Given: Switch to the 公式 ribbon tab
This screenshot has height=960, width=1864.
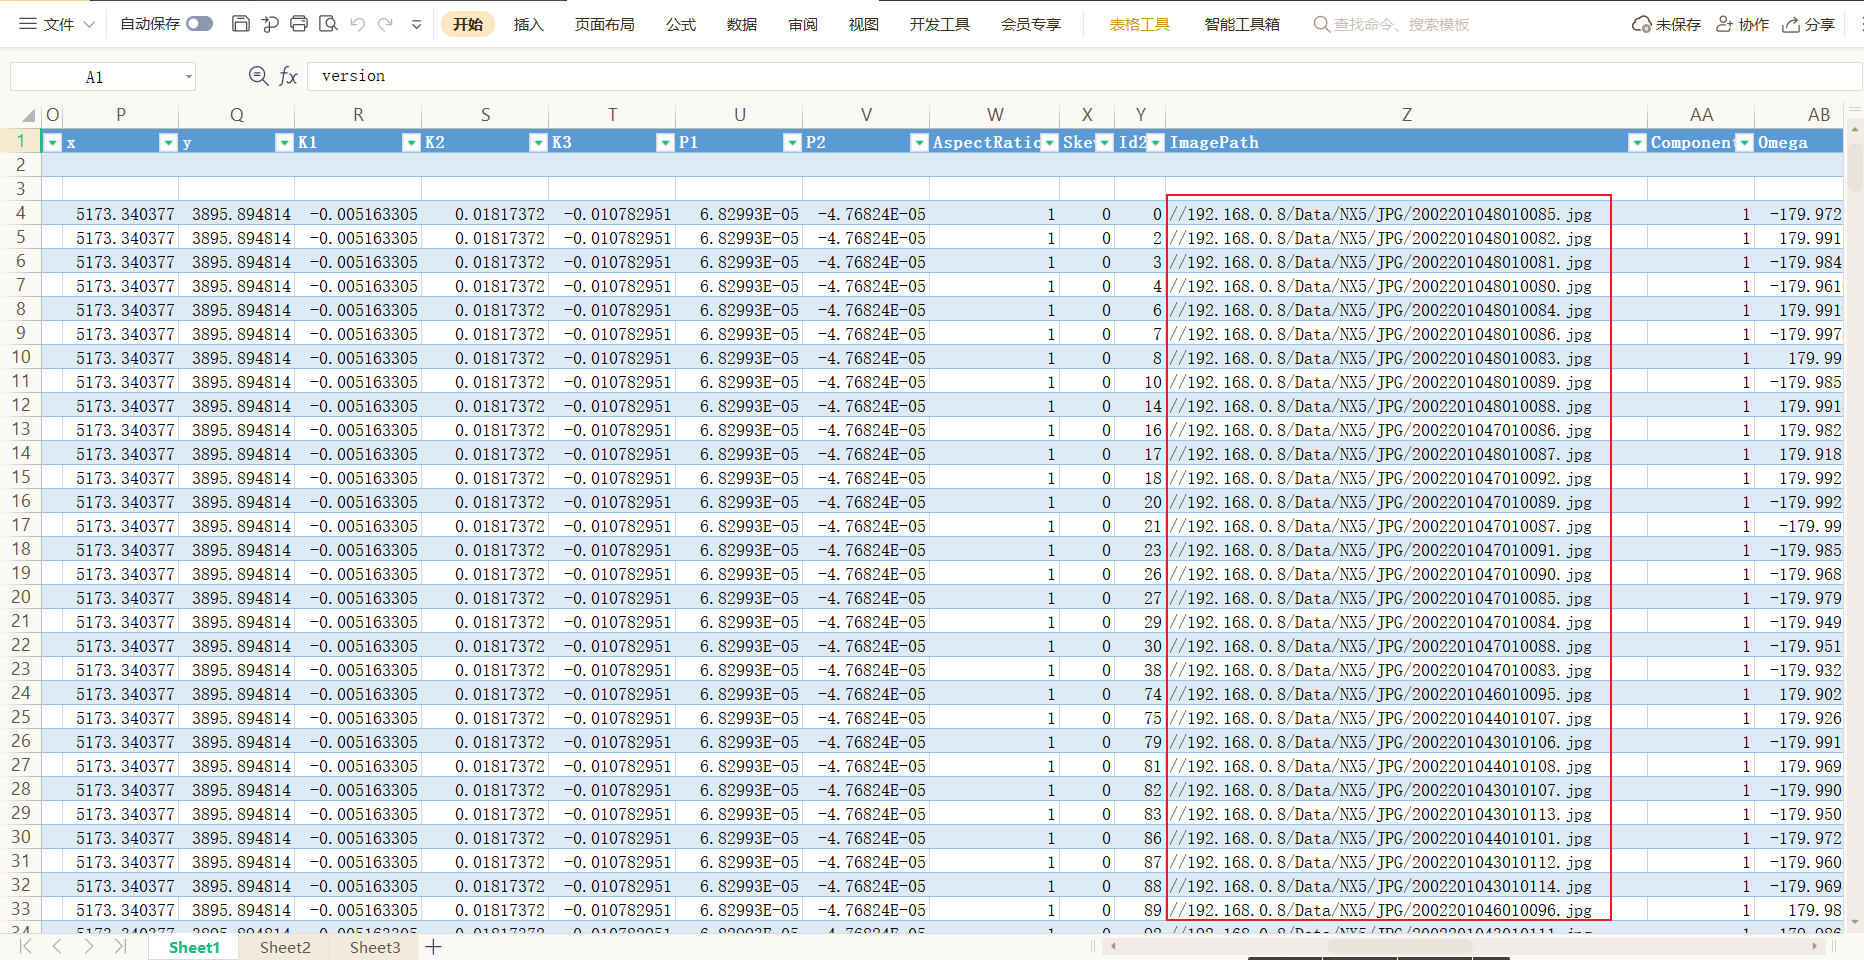Looking at the screenshot, I should [x=681, y=24].
